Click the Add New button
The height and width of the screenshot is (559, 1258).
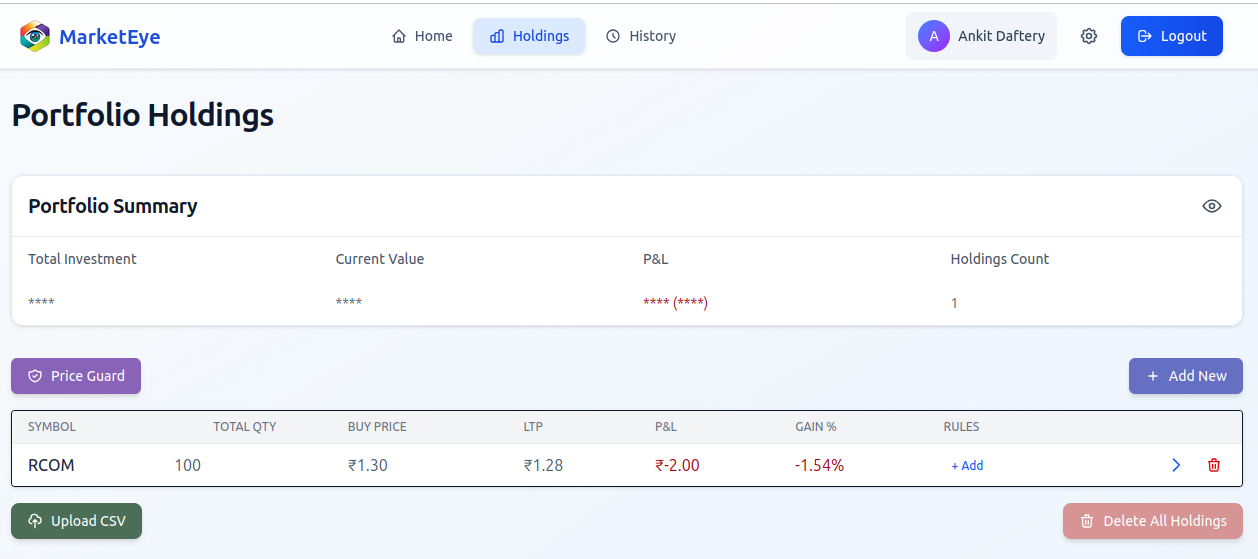click(x=1185, y=376)
